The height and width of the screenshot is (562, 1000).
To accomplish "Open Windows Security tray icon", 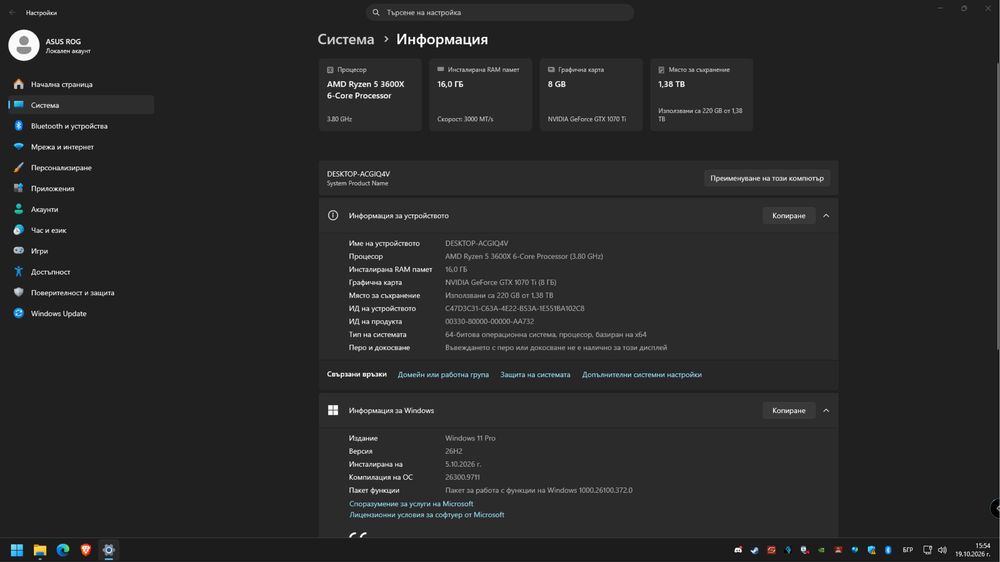I will click(872, 550).
